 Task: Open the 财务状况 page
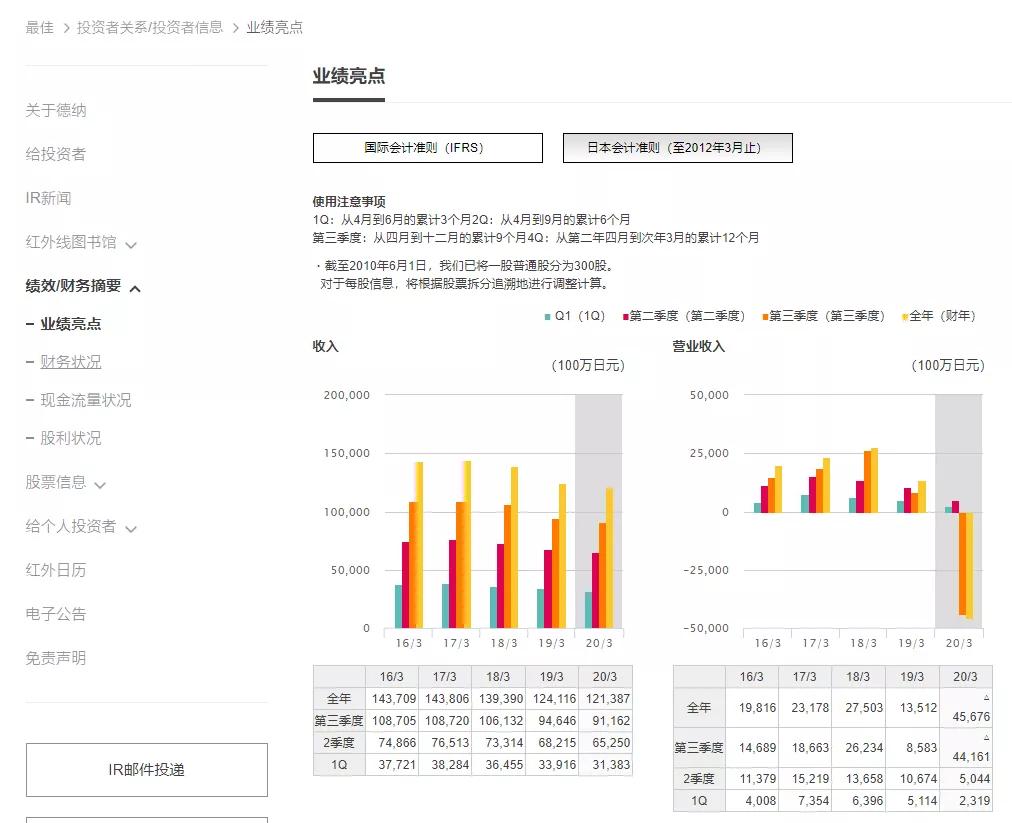click(x=70, y=361)
